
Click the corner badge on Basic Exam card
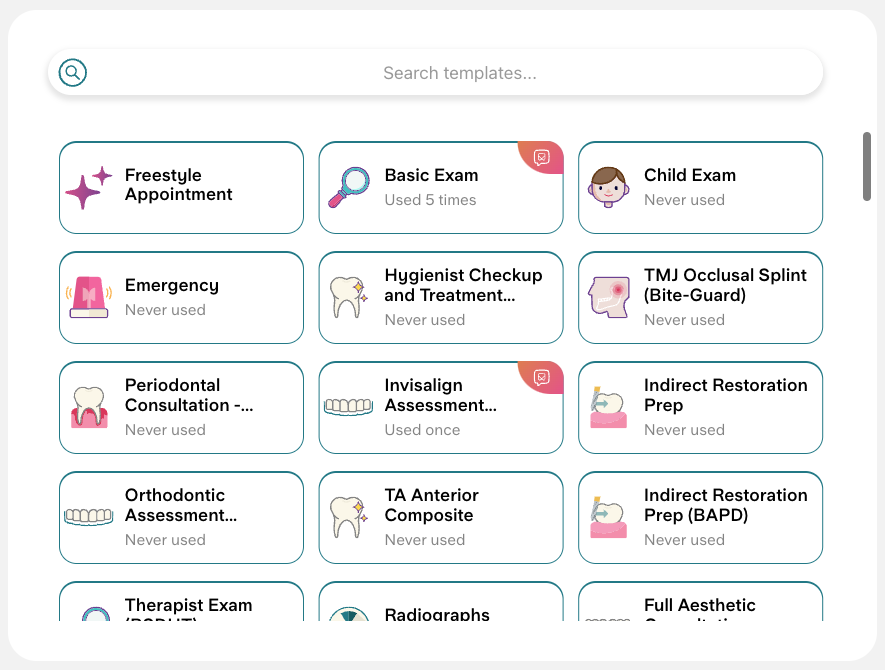tap(541, 157)
